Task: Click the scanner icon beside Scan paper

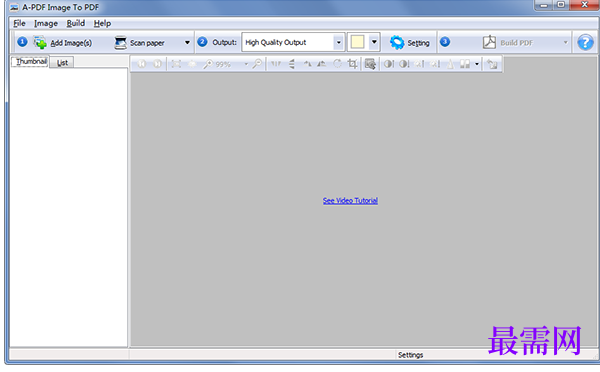Action: tap(121, 42)
